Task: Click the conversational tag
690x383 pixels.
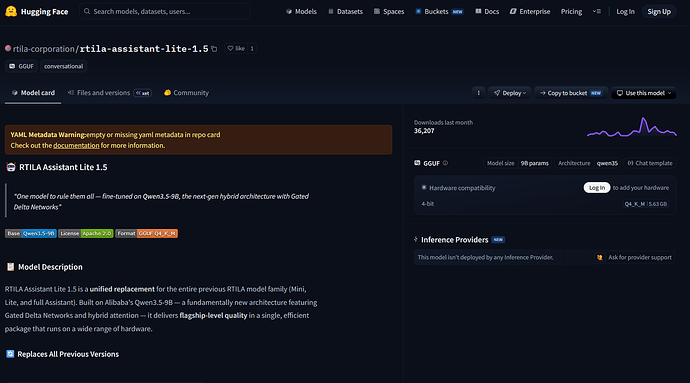Action: (x=63, y=66)
